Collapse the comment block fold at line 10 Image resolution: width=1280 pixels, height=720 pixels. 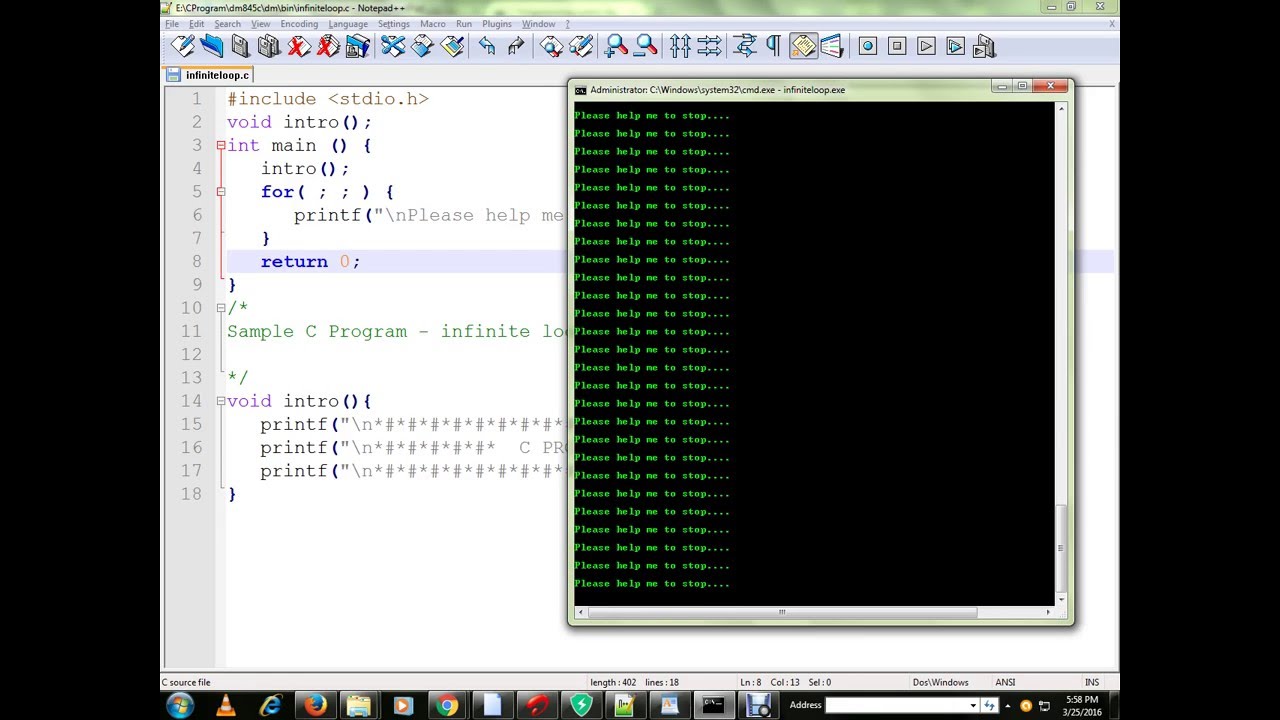221,308
